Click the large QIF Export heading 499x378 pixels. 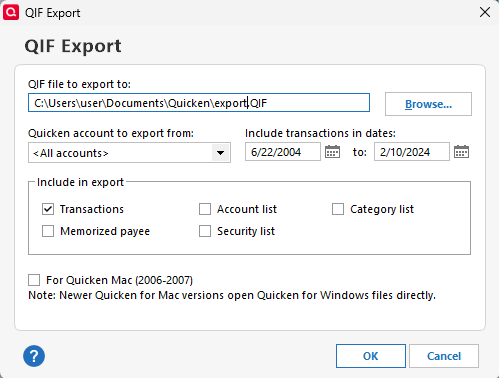point(73,46)
